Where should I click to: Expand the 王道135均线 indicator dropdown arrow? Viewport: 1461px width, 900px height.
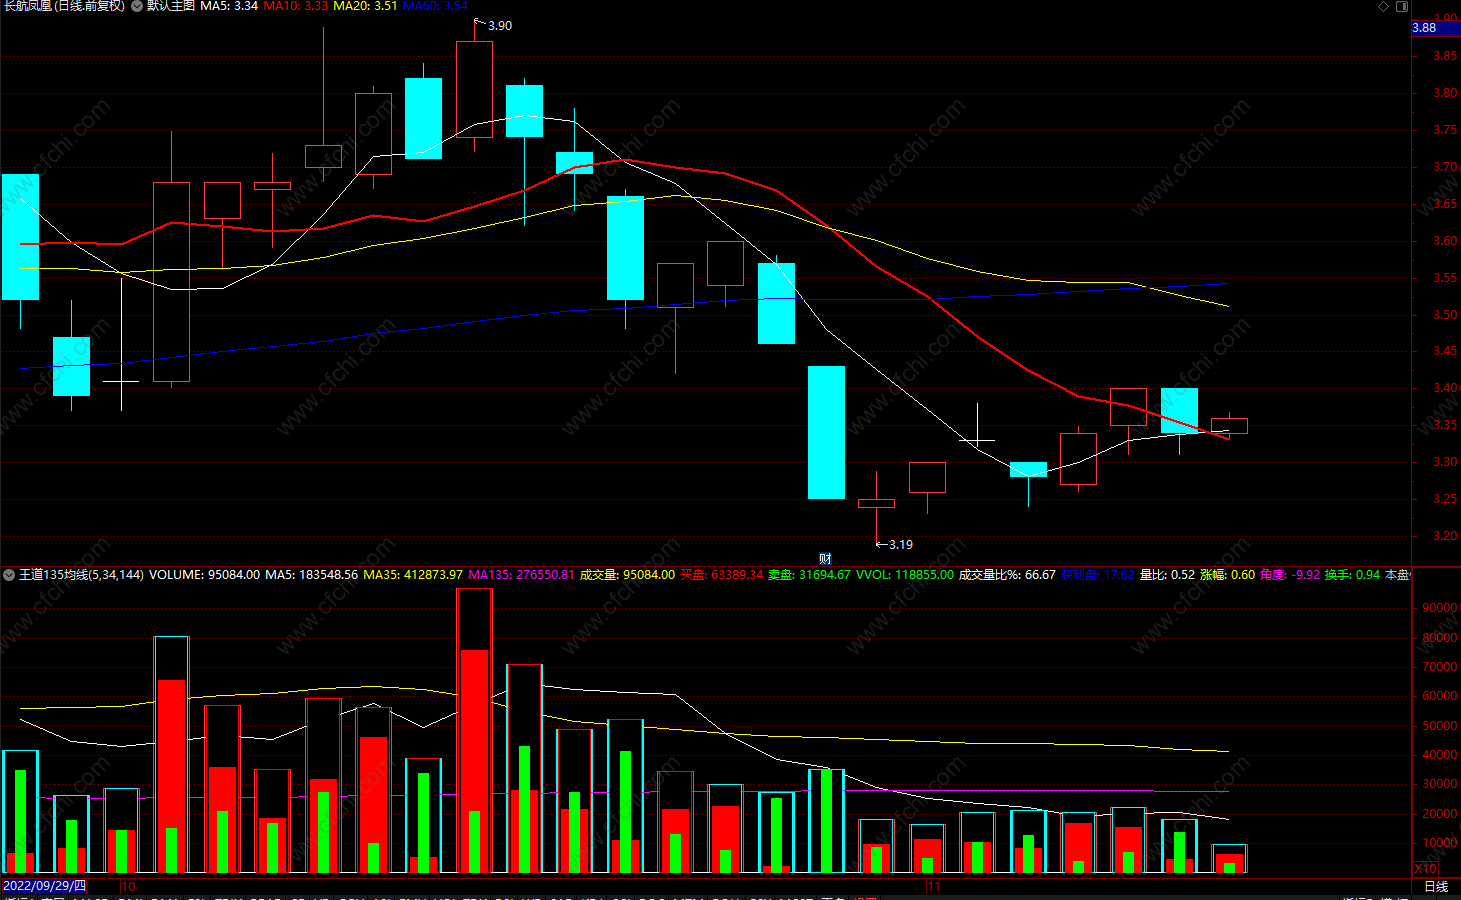point(9,575)
